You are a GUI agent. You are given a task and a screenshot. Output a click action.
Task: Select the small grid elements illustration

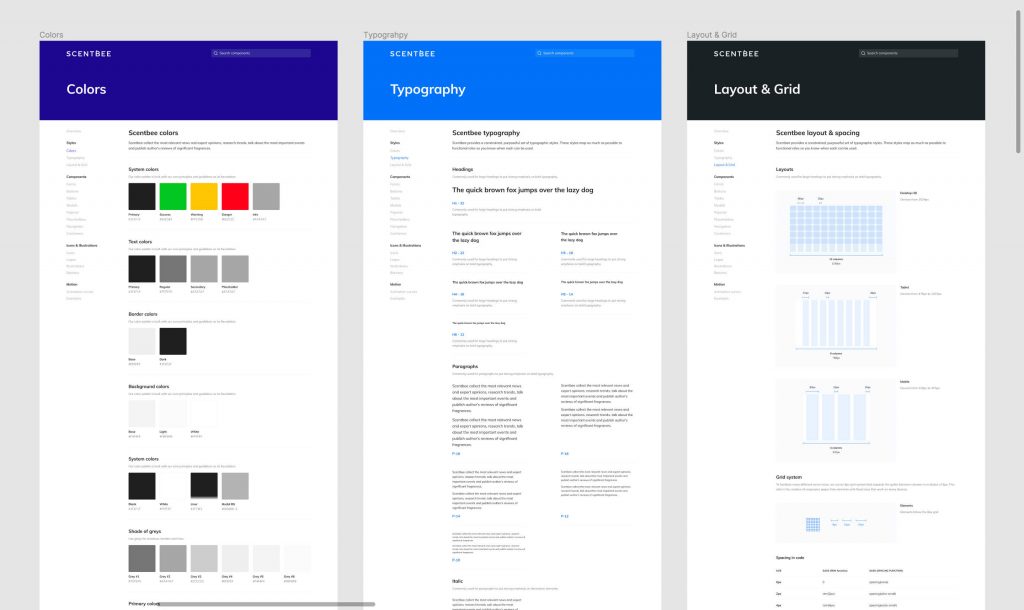pyautogui.click(x=835, y=523)
